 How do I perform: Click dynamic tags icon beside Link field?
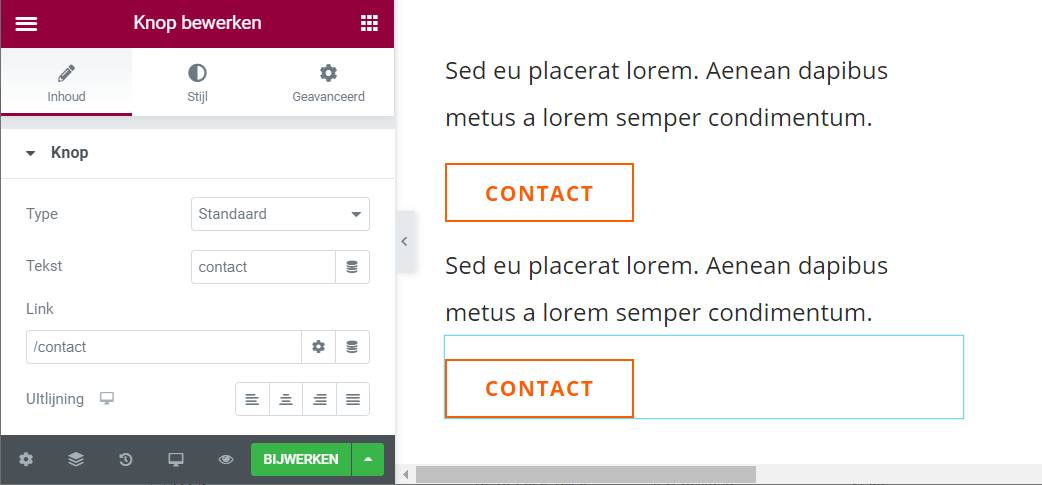[352, 347]
